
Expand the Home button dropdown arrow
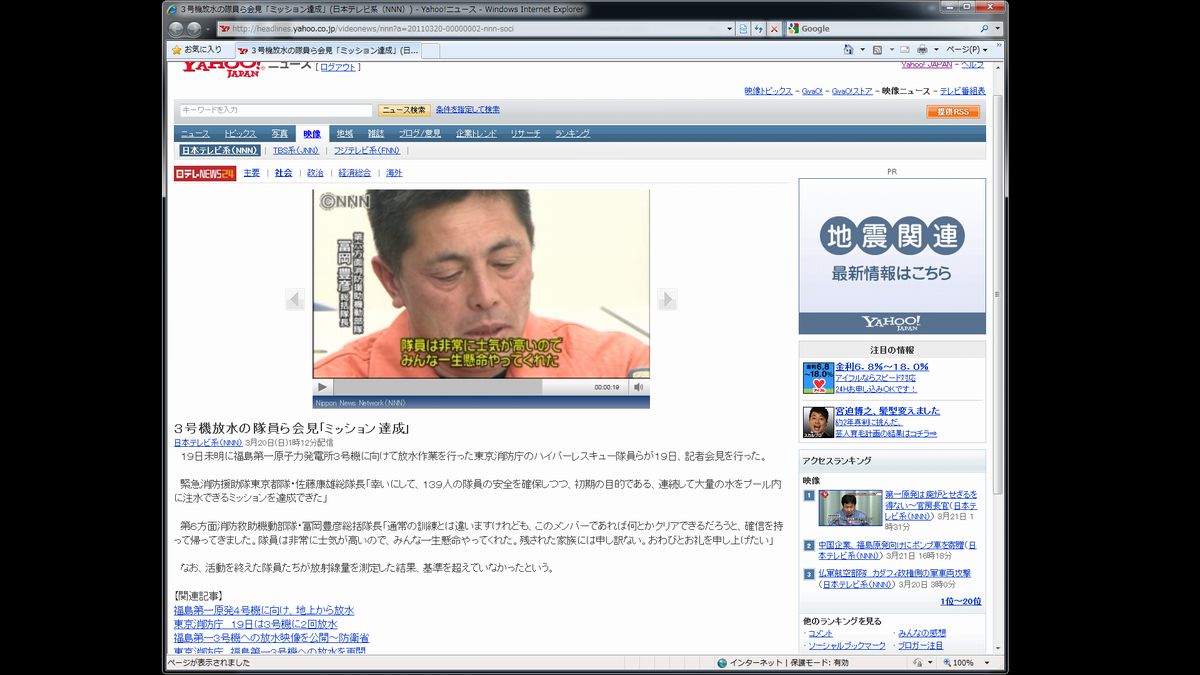(x=861, y=49)
